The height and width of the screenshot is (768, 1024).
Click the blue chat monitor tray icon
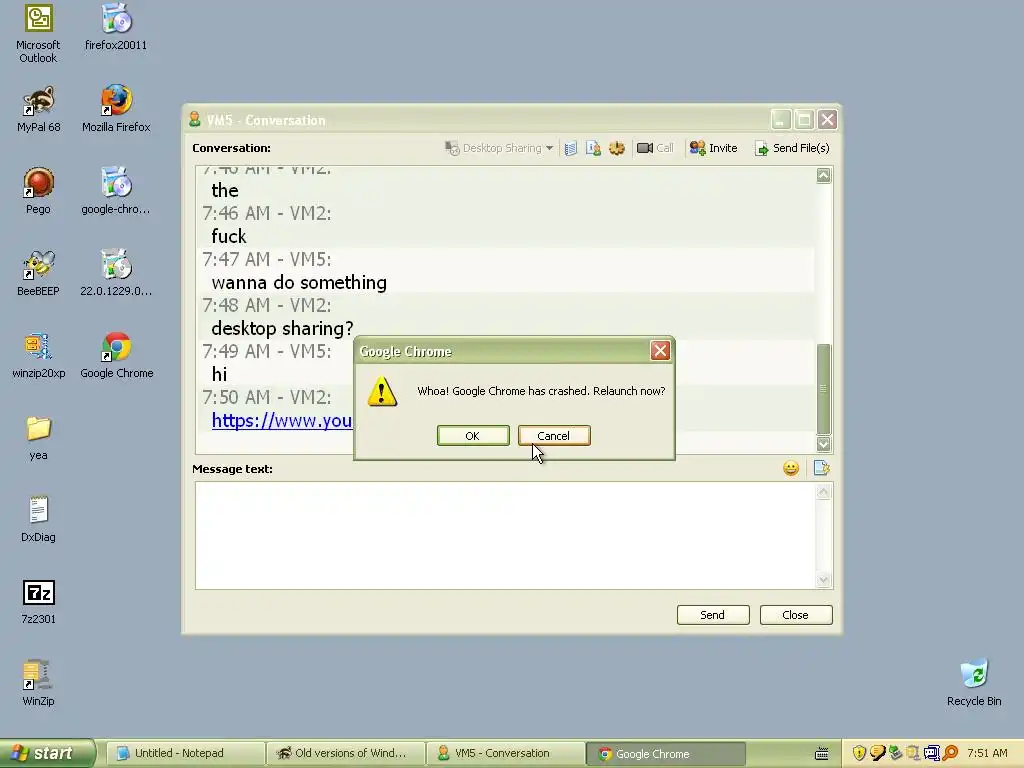(932, 753)
